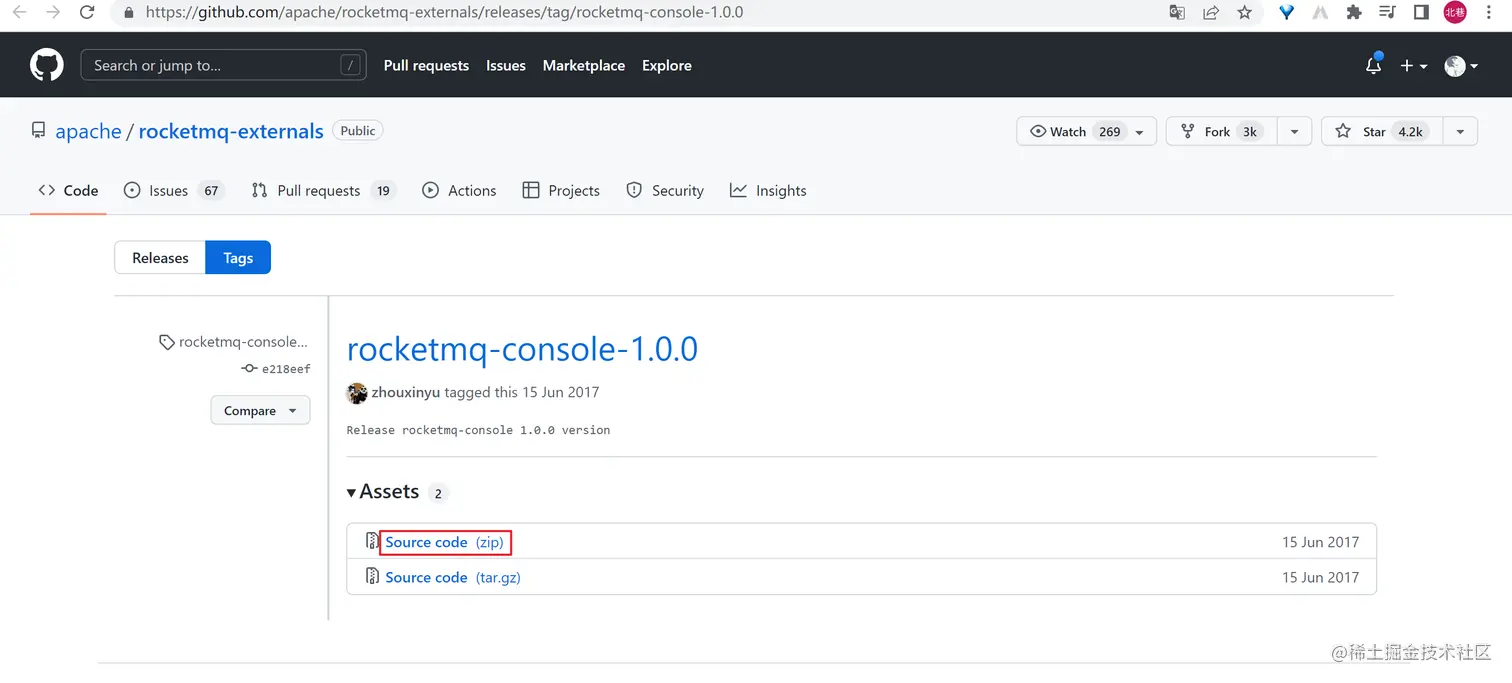
Task: Select the release description text
Action: click(x=478, y=430)
